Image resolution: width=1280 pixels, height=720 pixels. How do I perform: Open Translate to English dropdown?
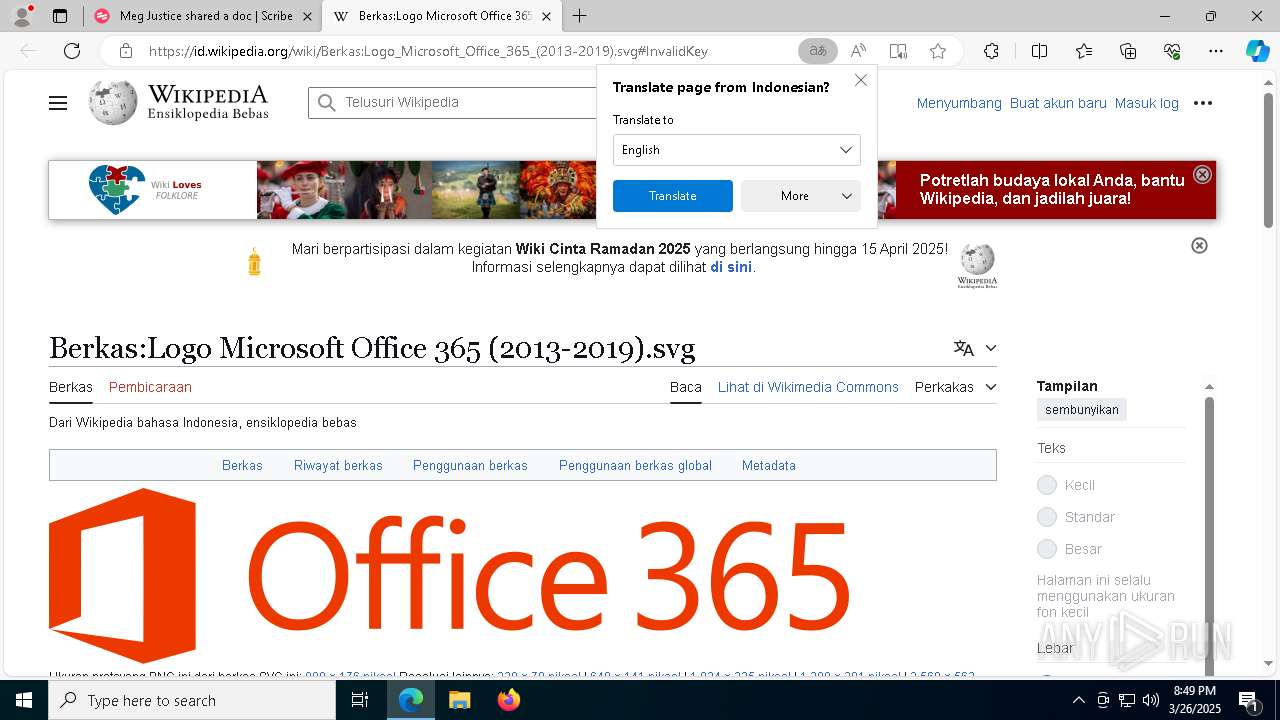tap(737, 150)
